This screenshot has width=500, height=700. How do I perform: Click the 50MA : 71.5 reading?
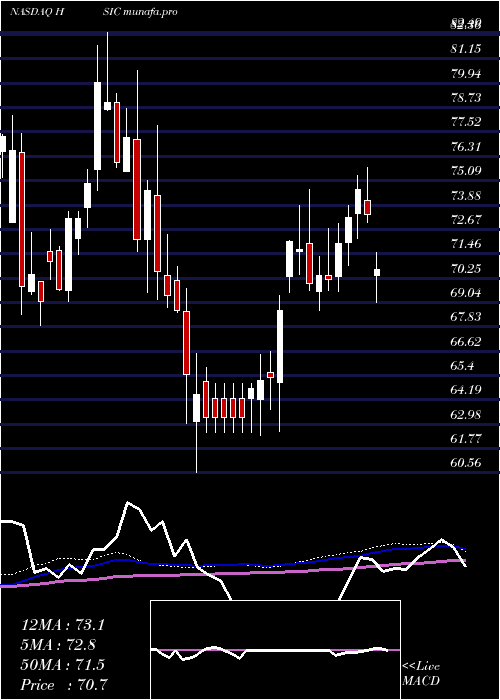(x=62, y=664)
